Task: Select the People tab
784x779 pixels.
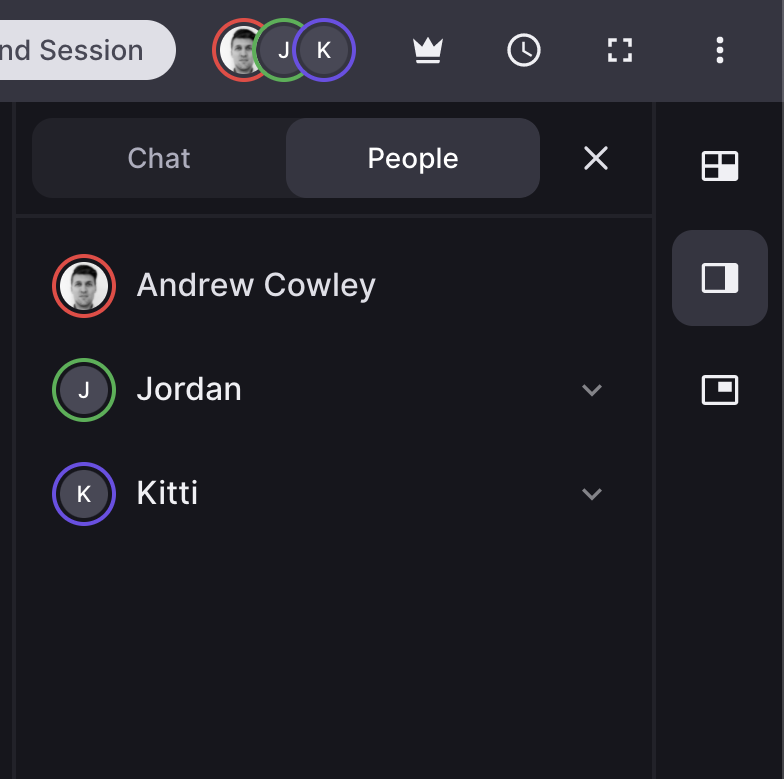Action: [413, 158]
